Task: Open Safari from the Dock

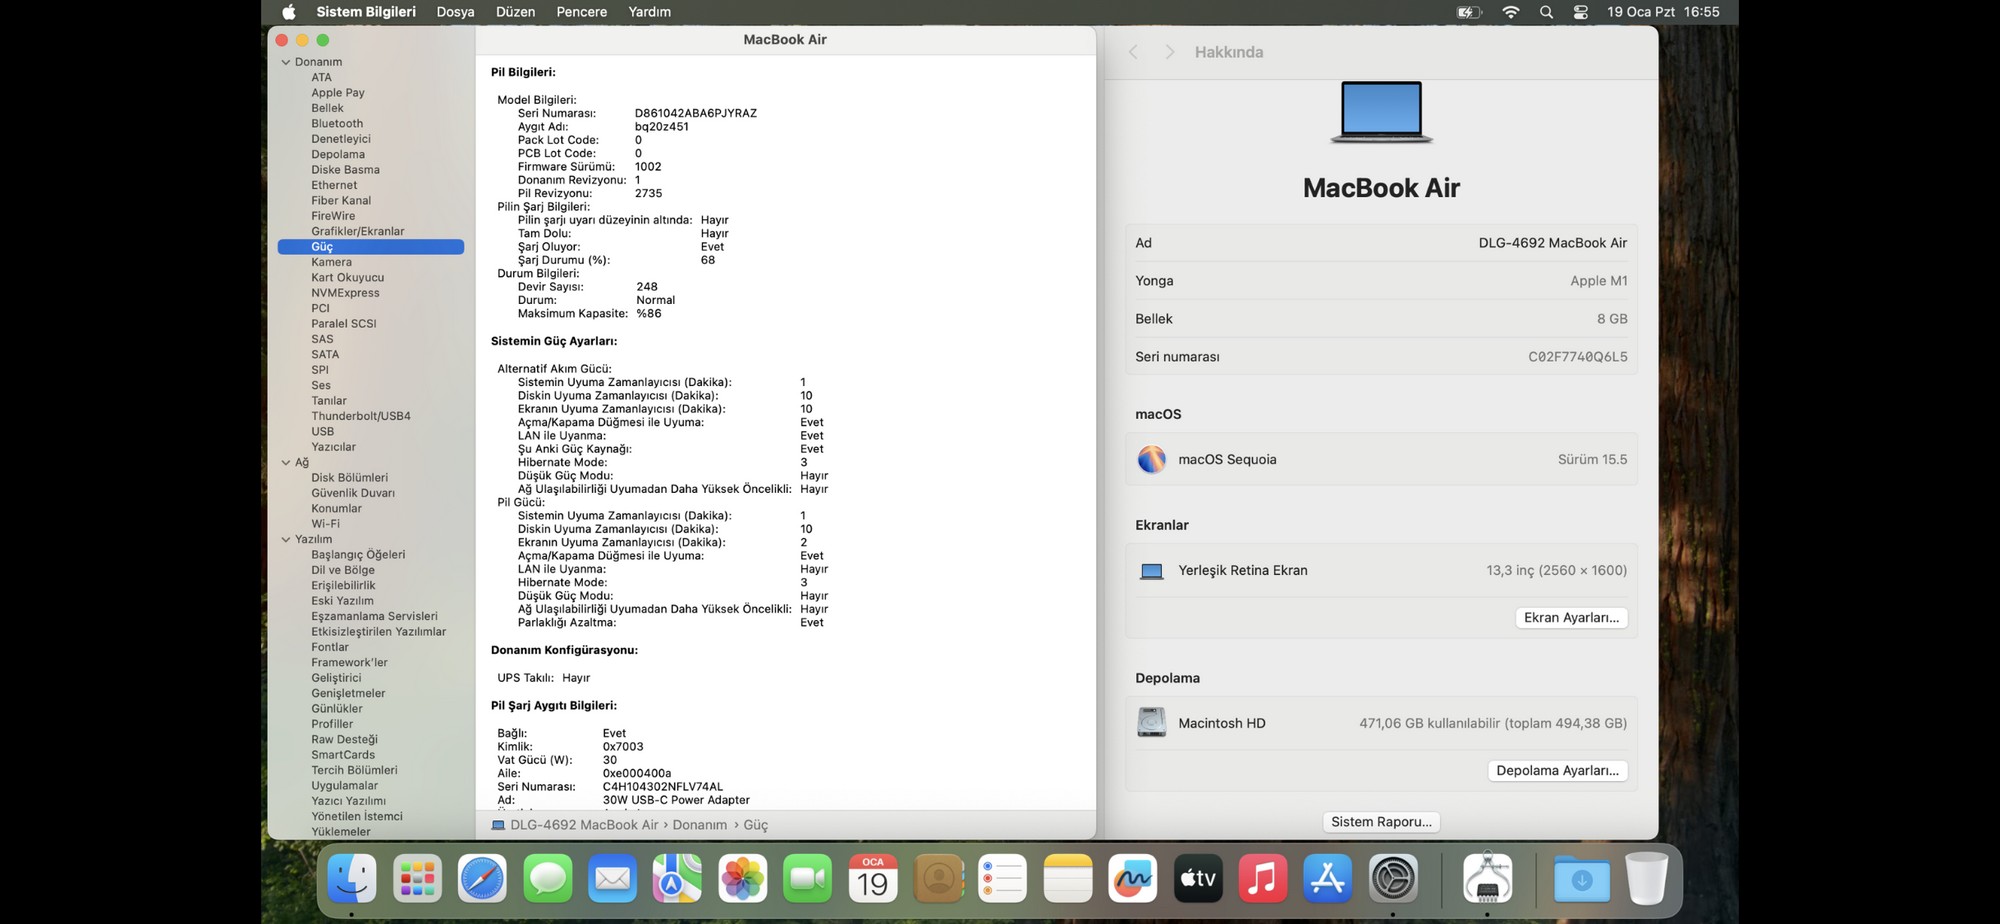Action: tap(482, 879)
